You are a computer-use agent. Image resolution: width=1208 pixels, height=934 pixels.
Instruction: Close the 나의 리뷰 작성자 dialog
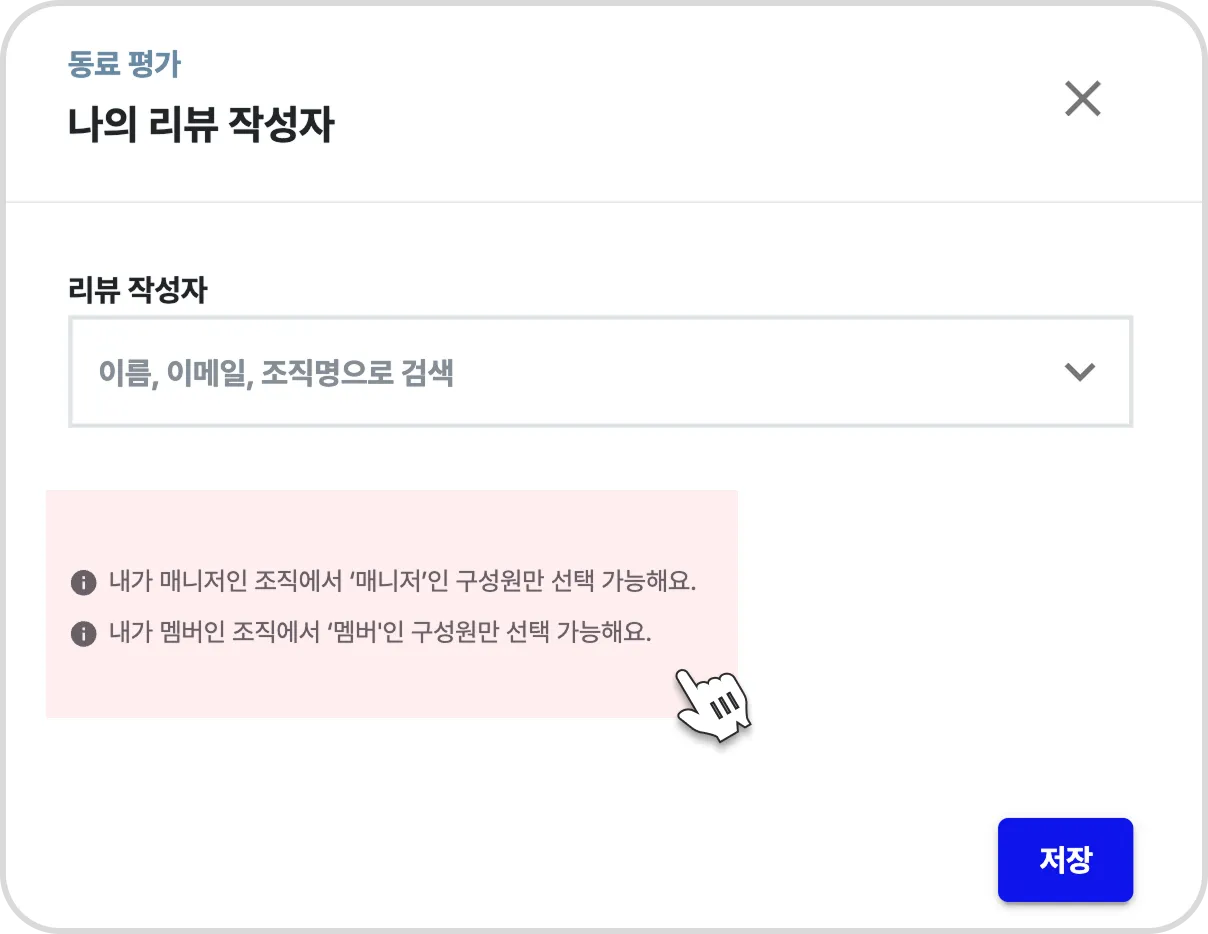pos(1083,99)
